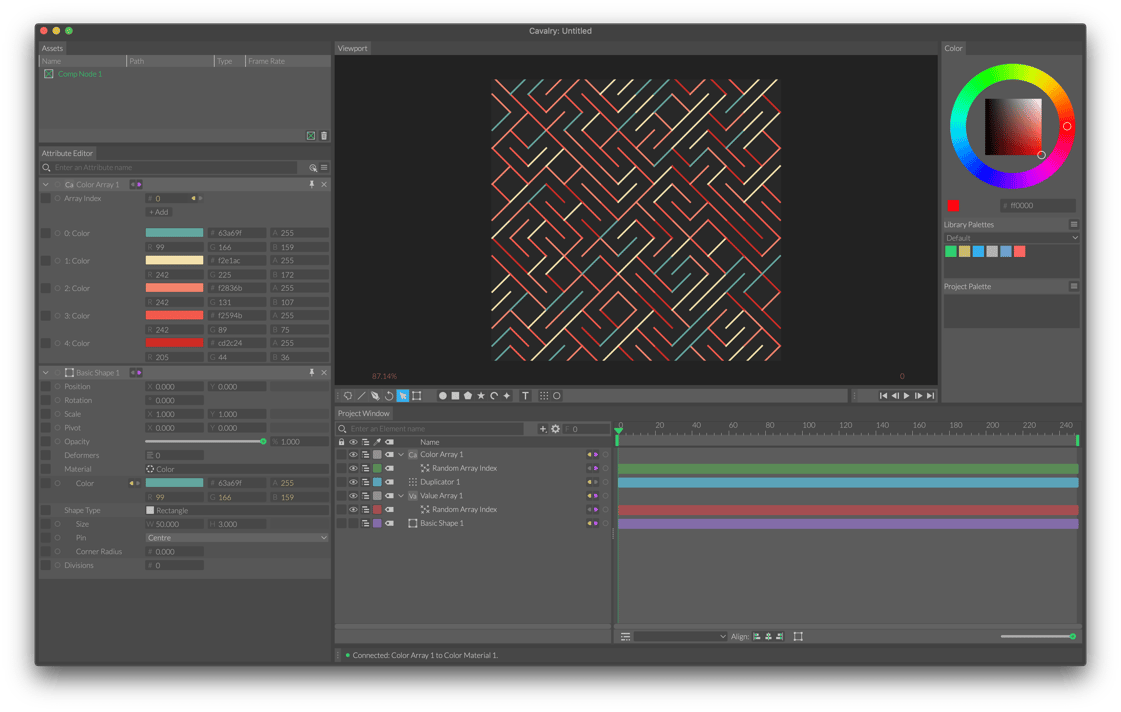This screenshot has height=712, width=1121.
Task: Jump to the last frame
Action: click(x=931, y=395)
